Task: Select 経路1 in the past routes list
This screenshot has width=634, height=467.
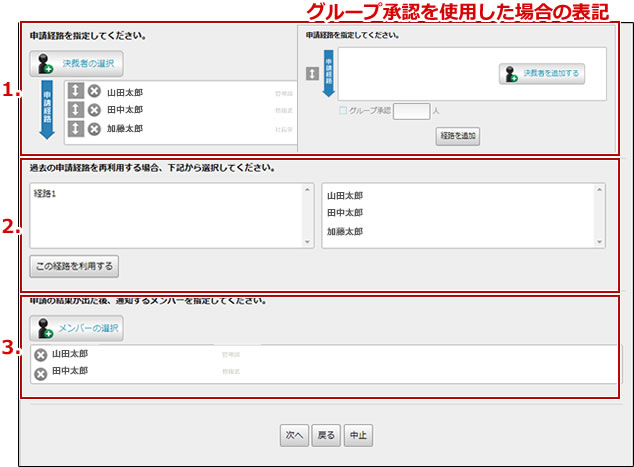Action: (x=44, y=194)
